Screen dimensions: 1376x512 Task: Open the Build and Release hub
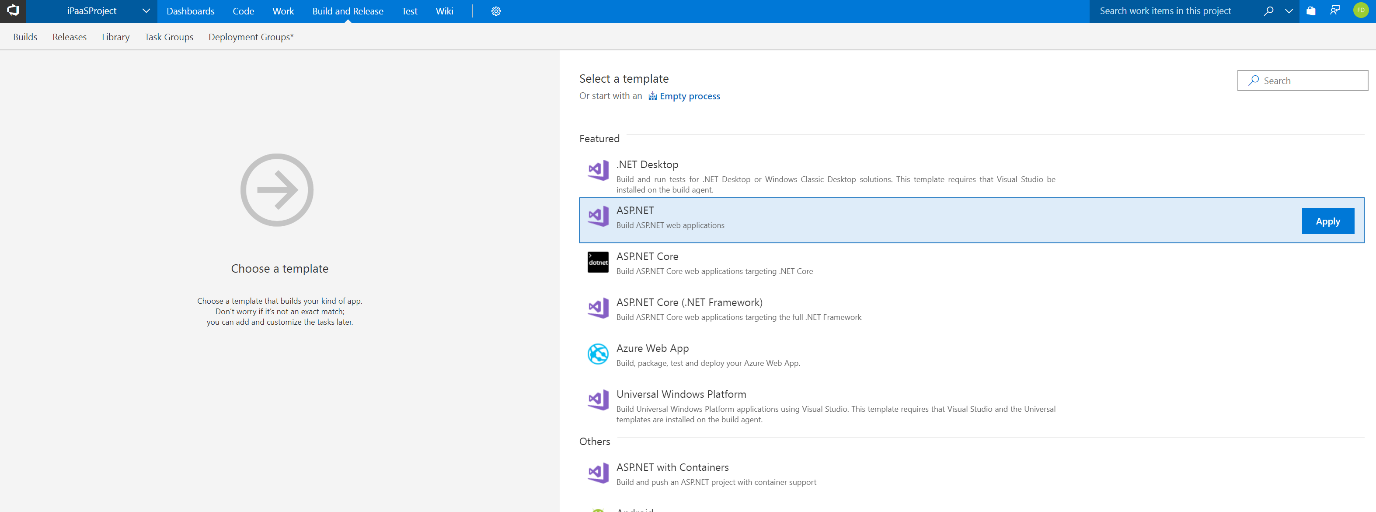click(347, 11)
